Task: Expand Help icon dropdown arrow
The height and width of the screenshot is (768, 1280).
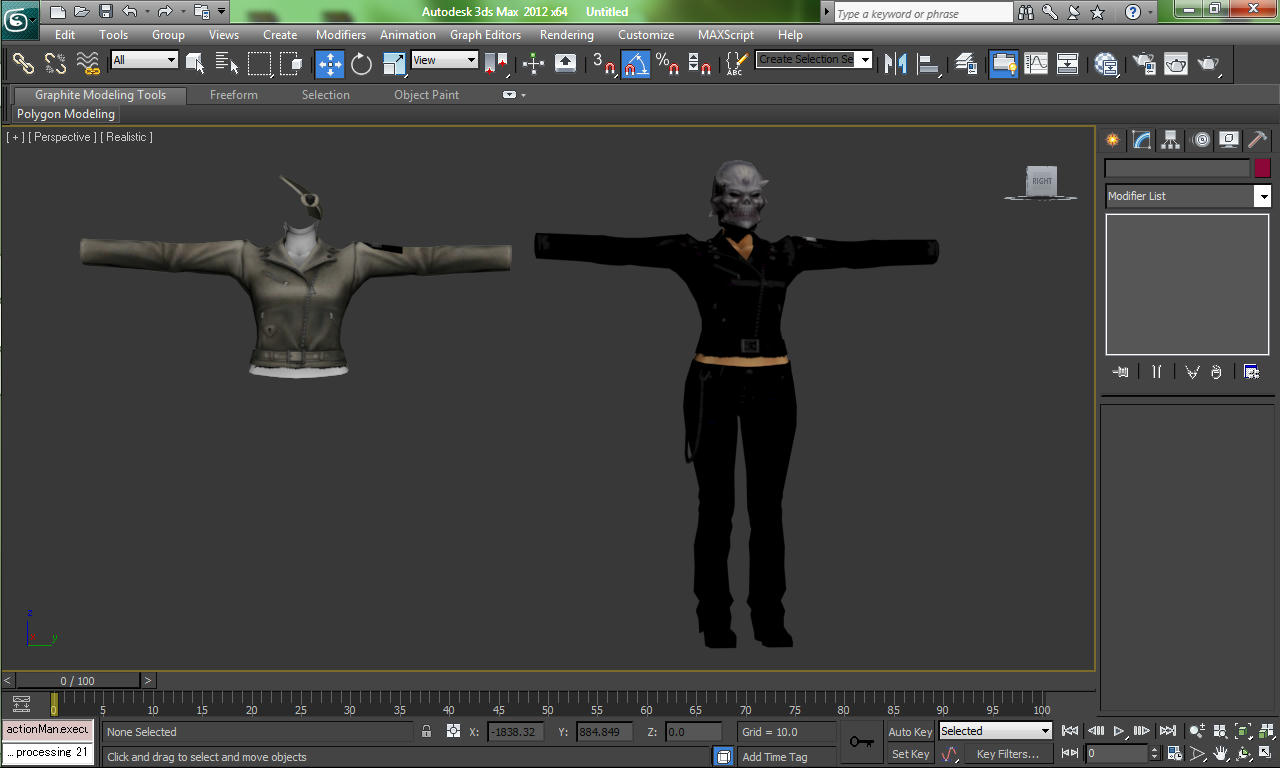Action: click(1152, 12)
